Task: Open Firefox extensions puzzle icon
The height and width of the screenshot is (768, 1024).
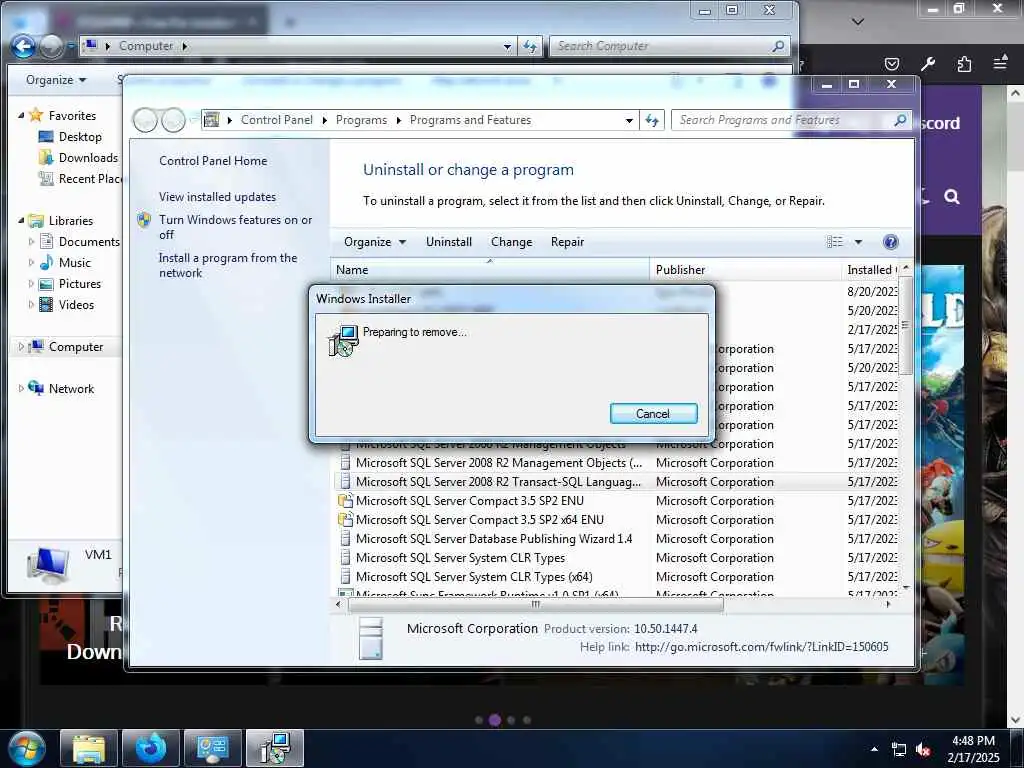Action: 964,63
